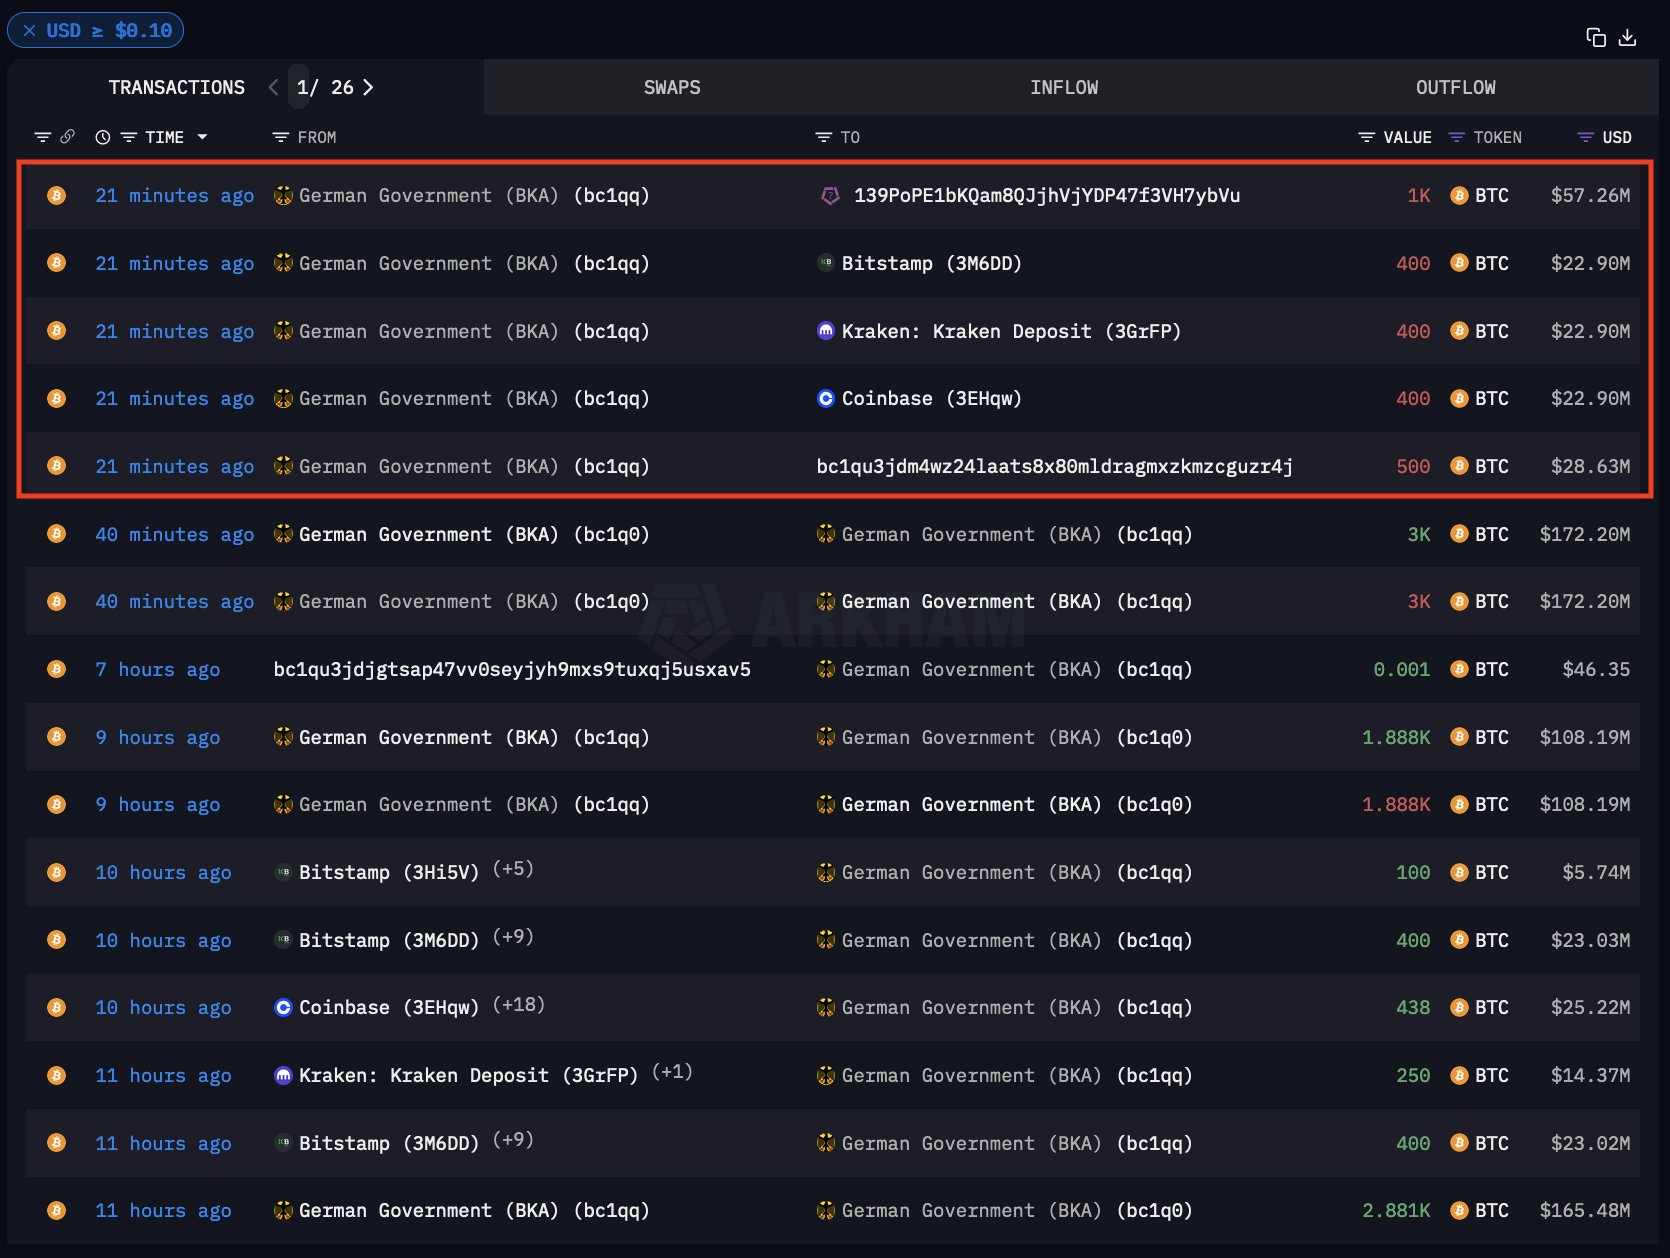This screenshot has height=1258, width=1670.
Task: Click the 250 BTC value cell
Action: (x=1413, y=1076)
